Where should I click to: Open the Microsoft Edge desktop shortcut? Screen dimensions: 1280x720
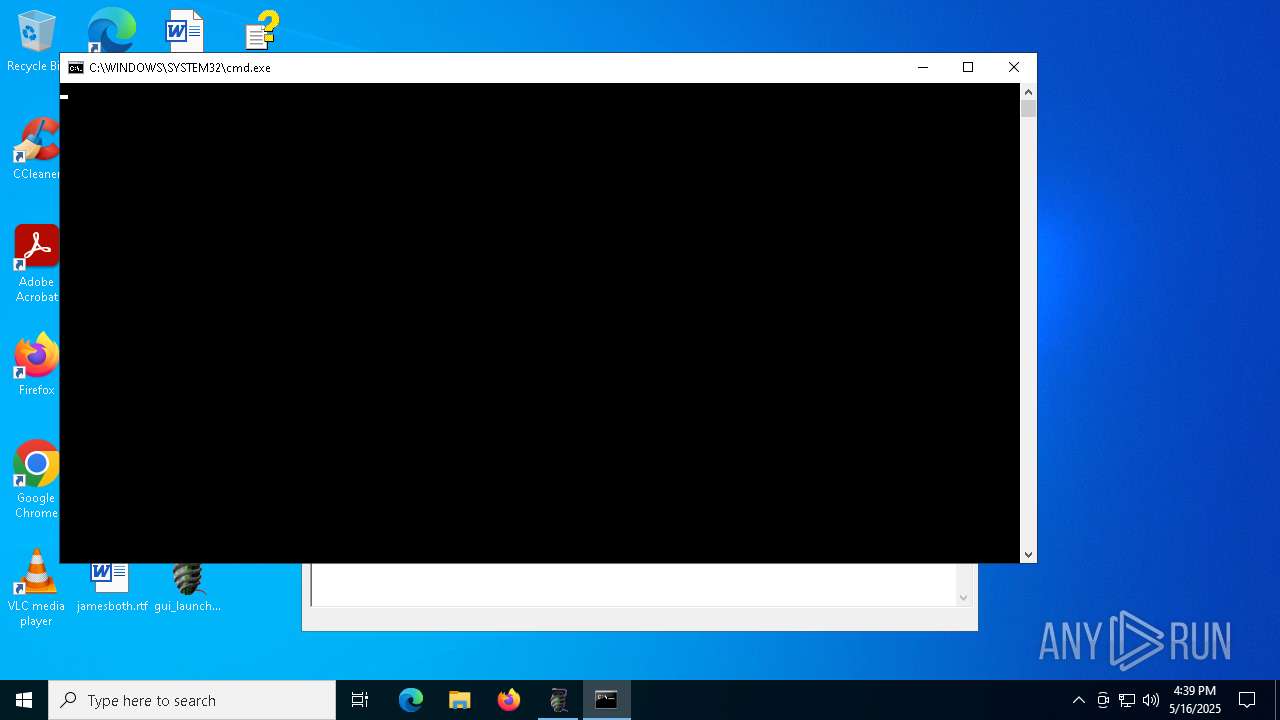(x=111, y=30)
